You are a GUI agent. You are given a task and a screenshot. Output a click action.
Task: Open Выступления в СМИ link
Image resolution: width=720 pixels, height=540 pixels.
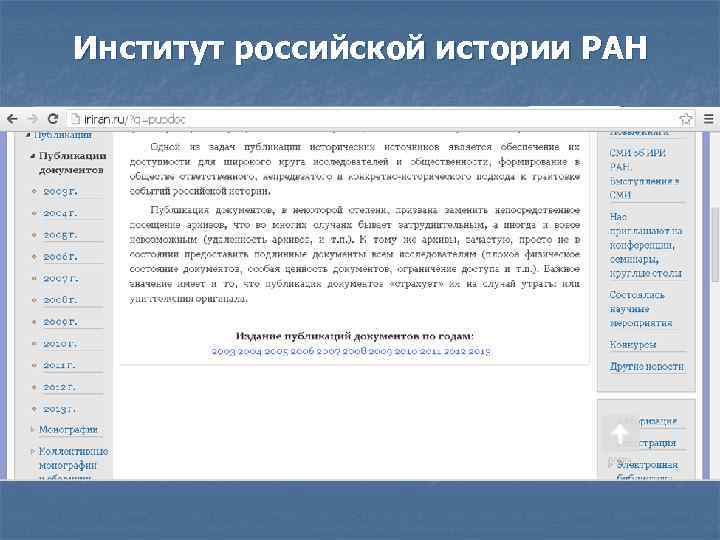click(x=644, y=188)
